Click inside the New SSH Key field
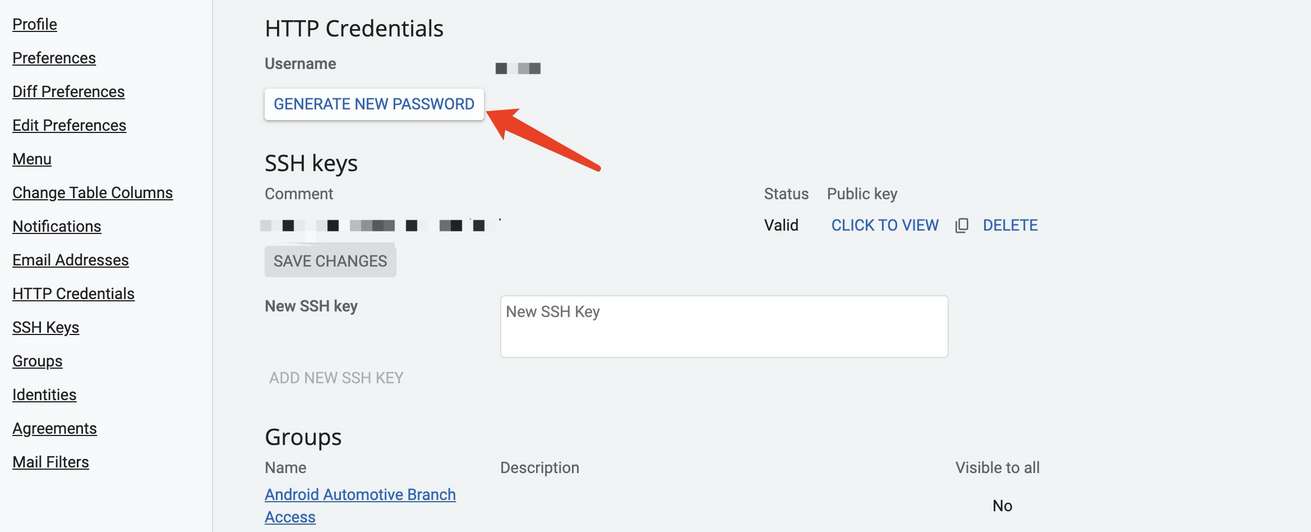Screen dimensions: 1311x532 (x=724, y=326)
